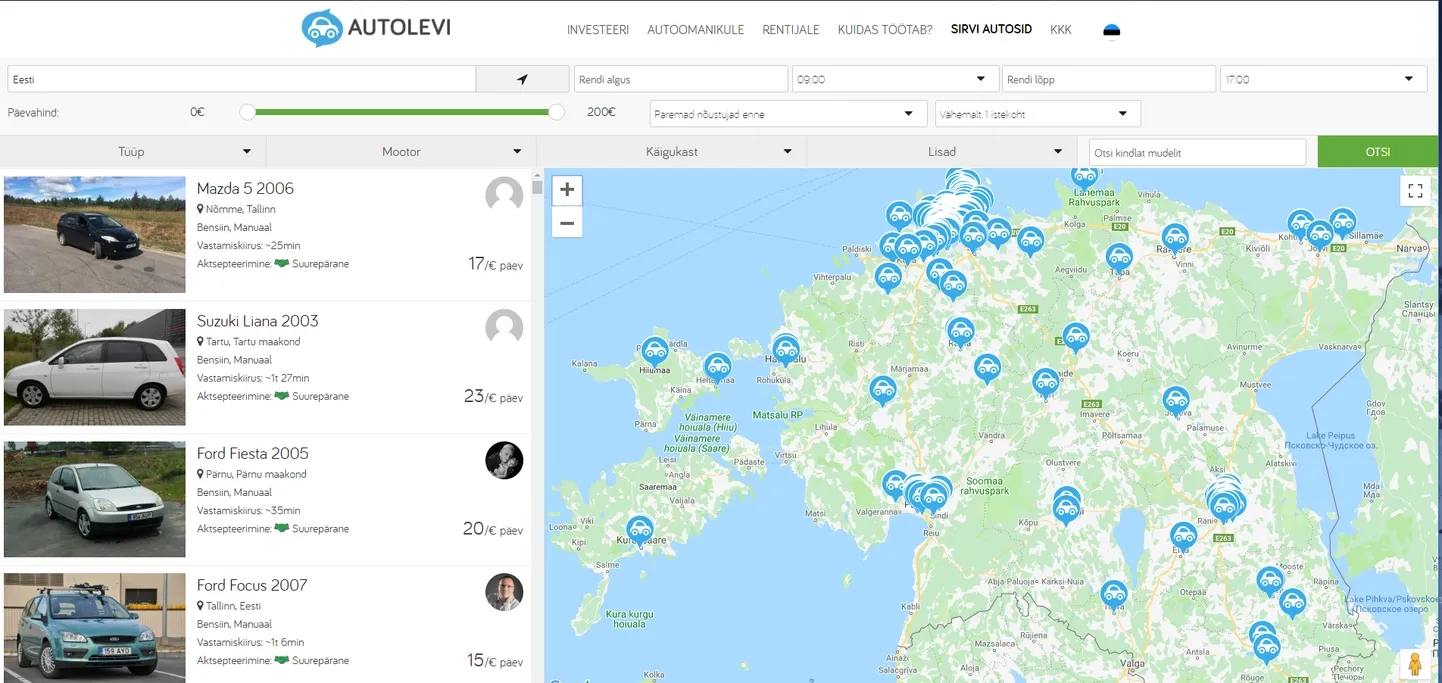Image resolution: width=1442 pixels, height=683 pixels.
Task: Select car marker near Heltermaa
Action: click(717, 368)
